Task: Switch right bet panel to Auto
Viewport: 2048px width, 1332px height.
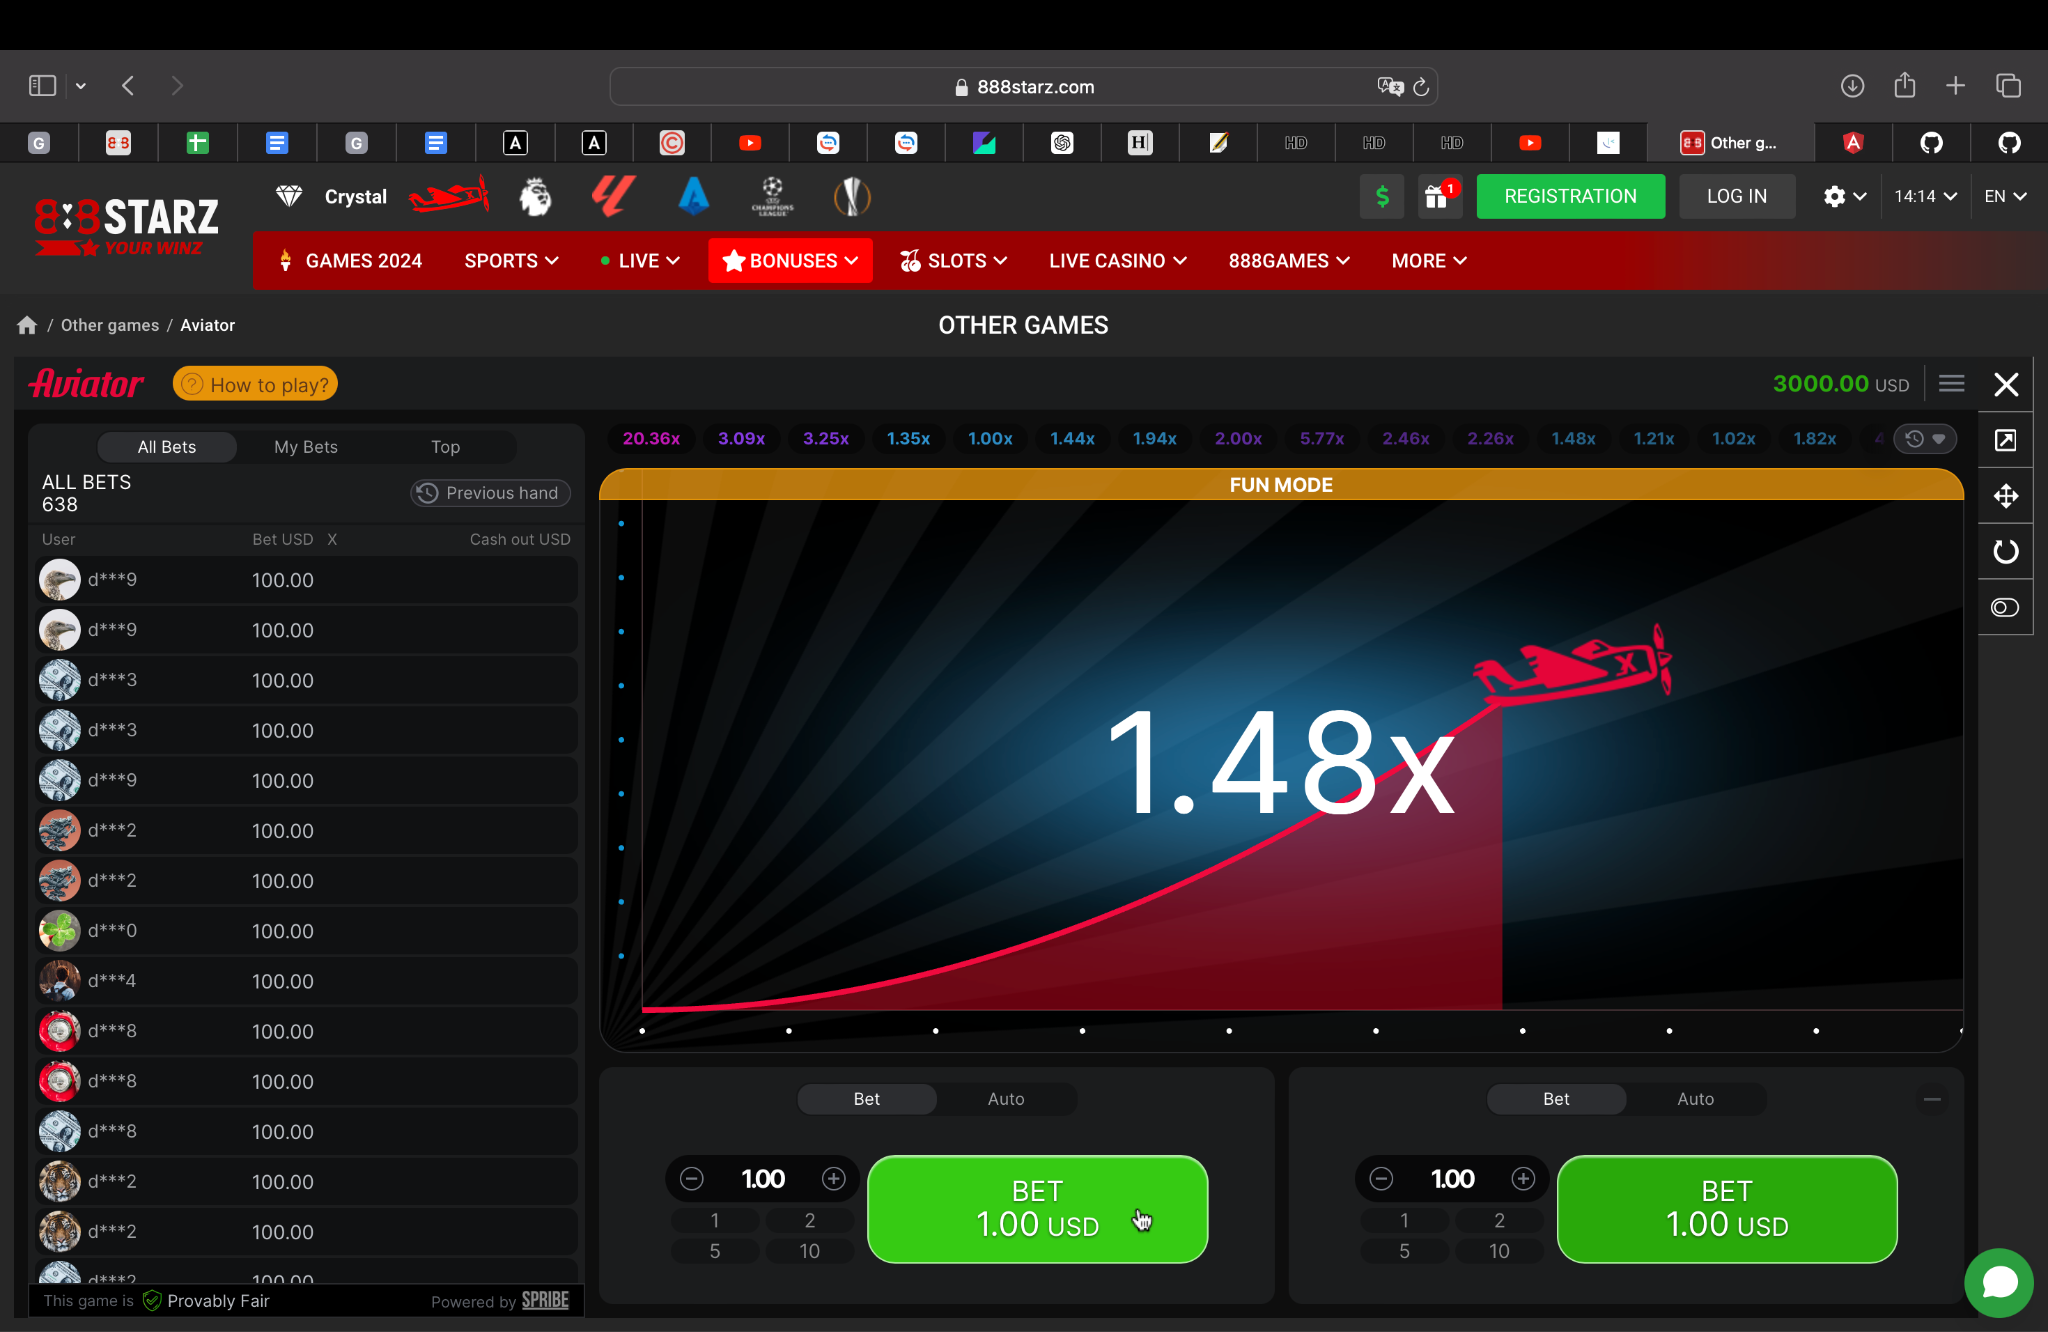Action: click(x=1695, y=1099)
